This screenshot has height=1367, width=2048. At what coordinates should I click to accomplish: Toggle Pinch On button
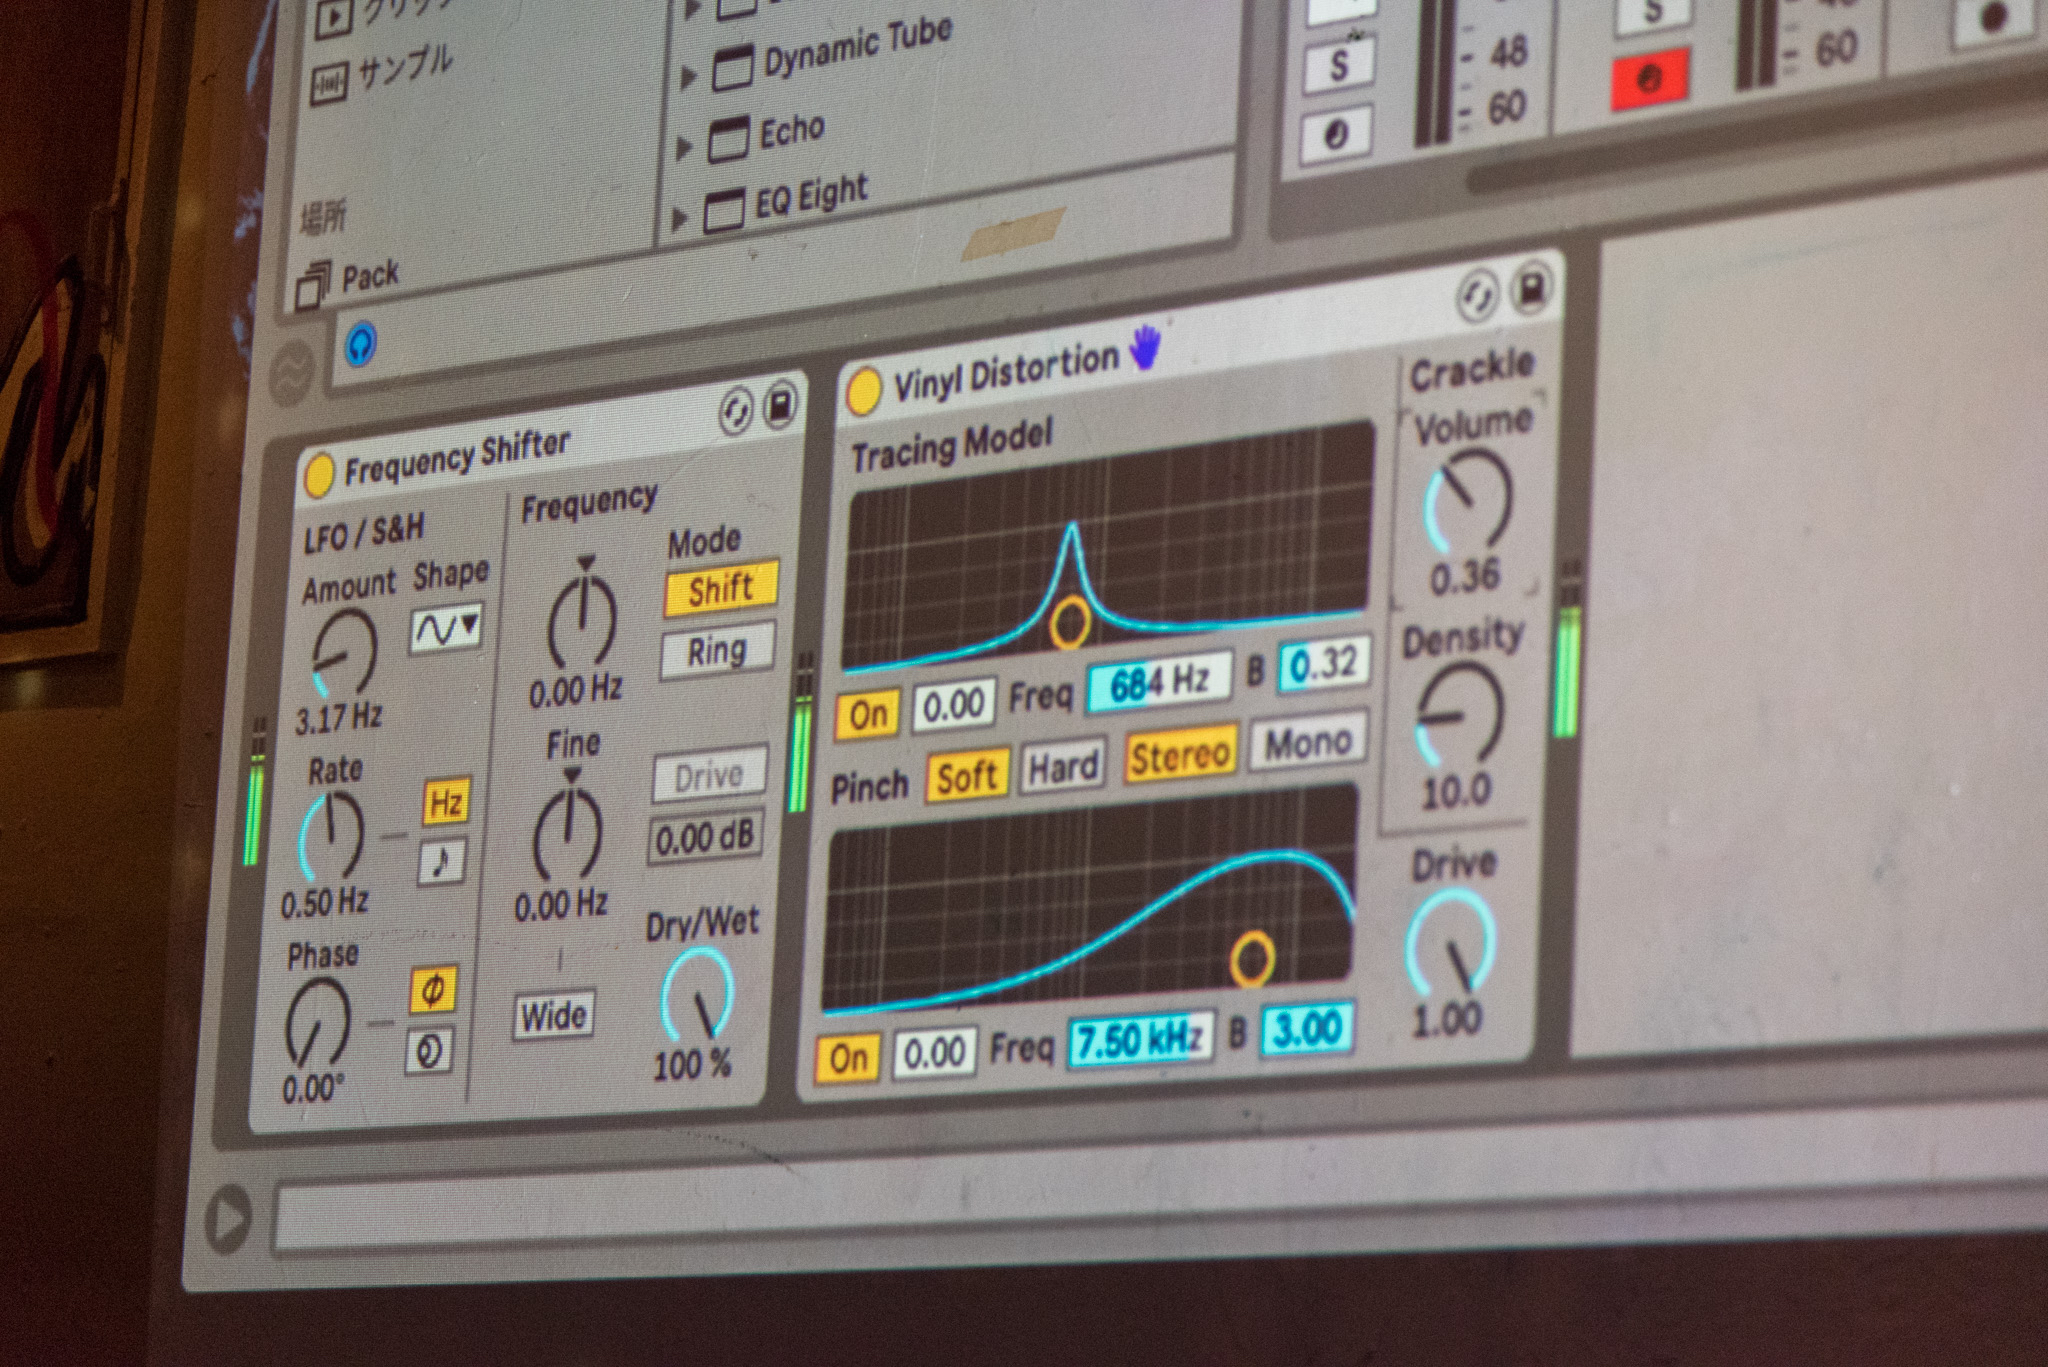tap(848, 1058)
